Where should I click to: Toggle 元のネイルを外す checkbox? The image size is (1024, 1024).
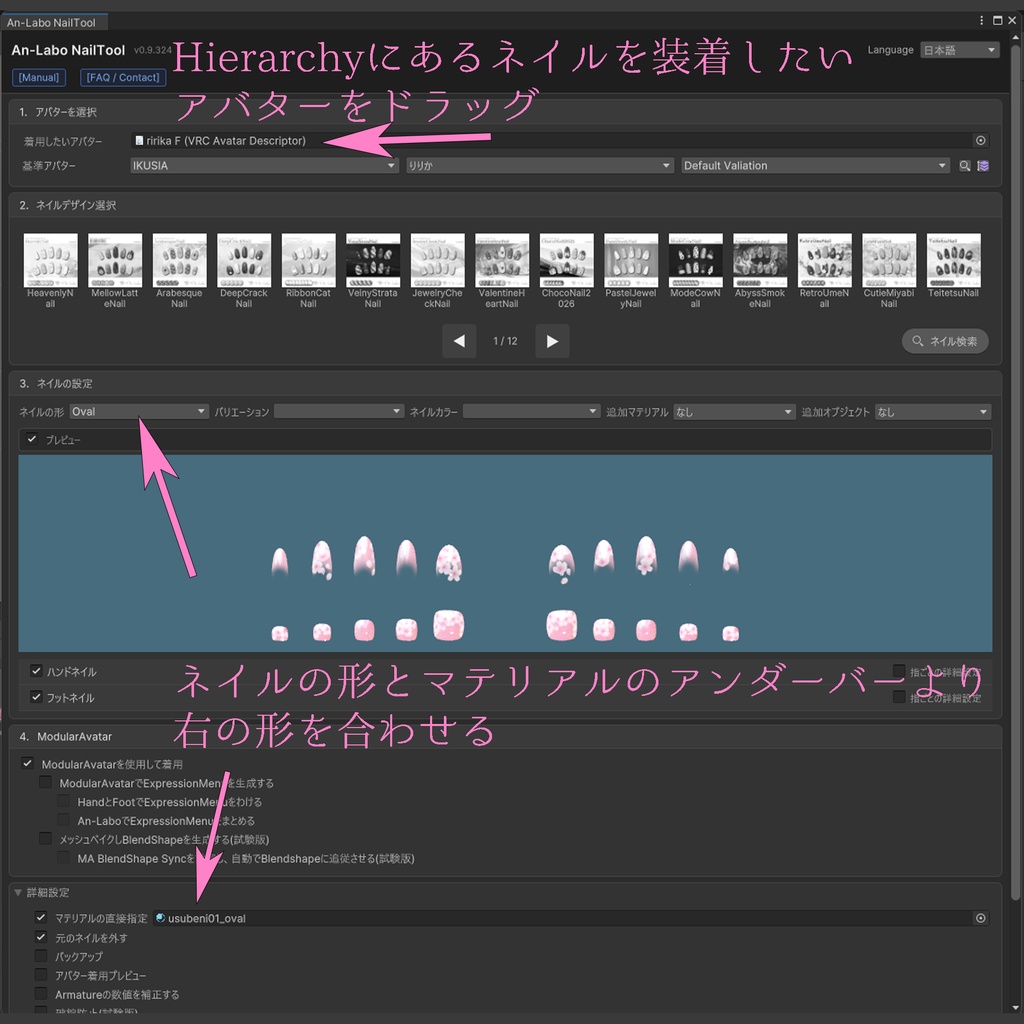pyautogui.click(x=40, y=937)
